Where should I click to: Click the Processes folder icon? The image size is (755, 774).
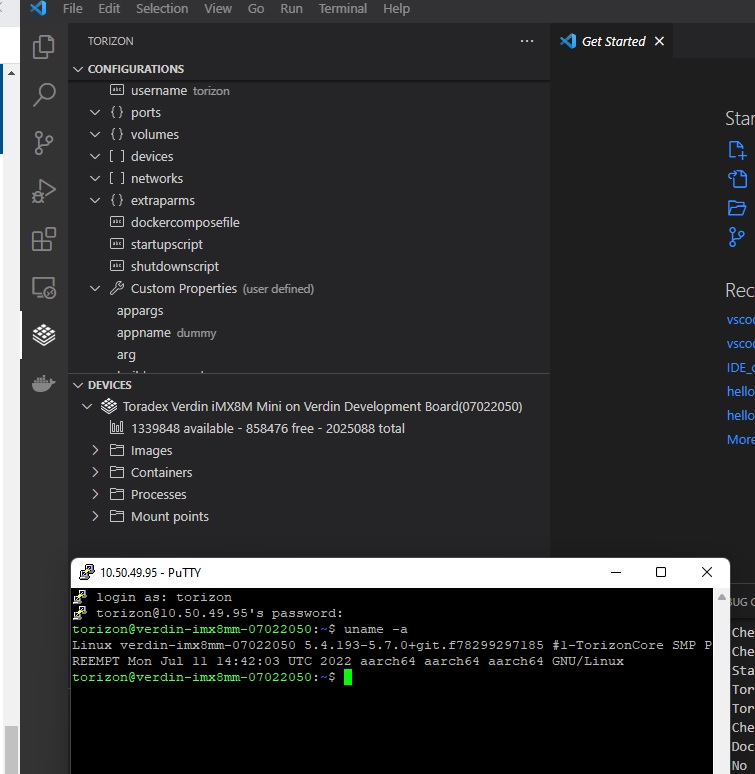click(x=116, y=494)
